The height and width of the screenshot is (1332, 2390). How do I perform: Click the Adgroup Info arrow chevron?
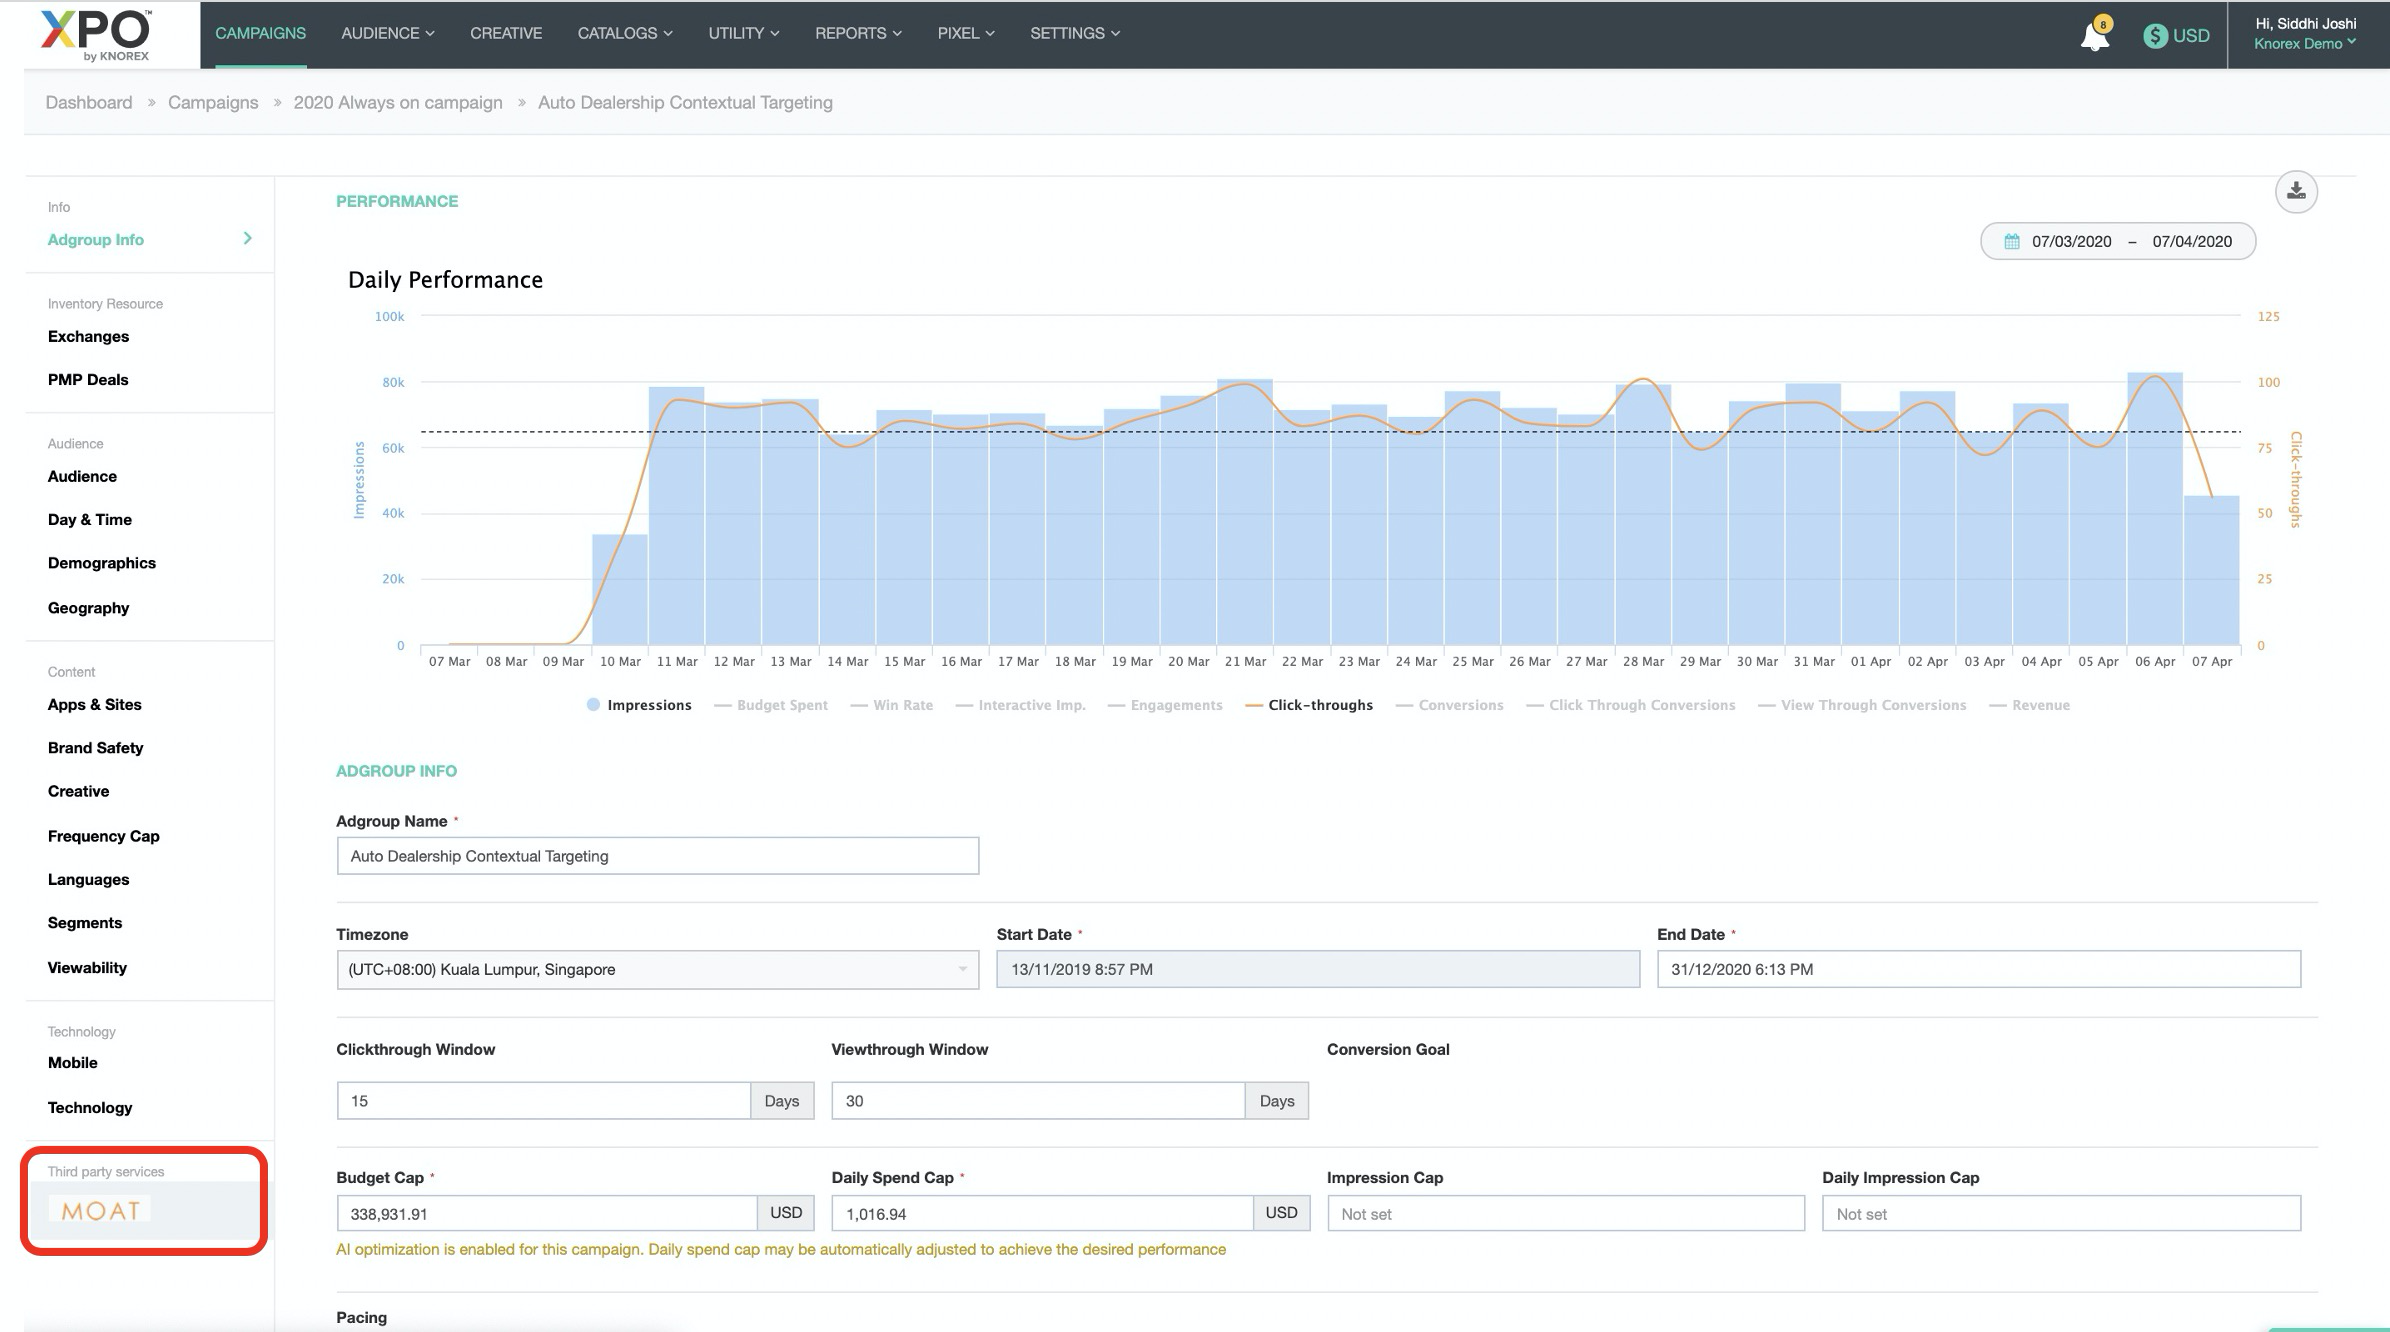click(x=247, y=238)
